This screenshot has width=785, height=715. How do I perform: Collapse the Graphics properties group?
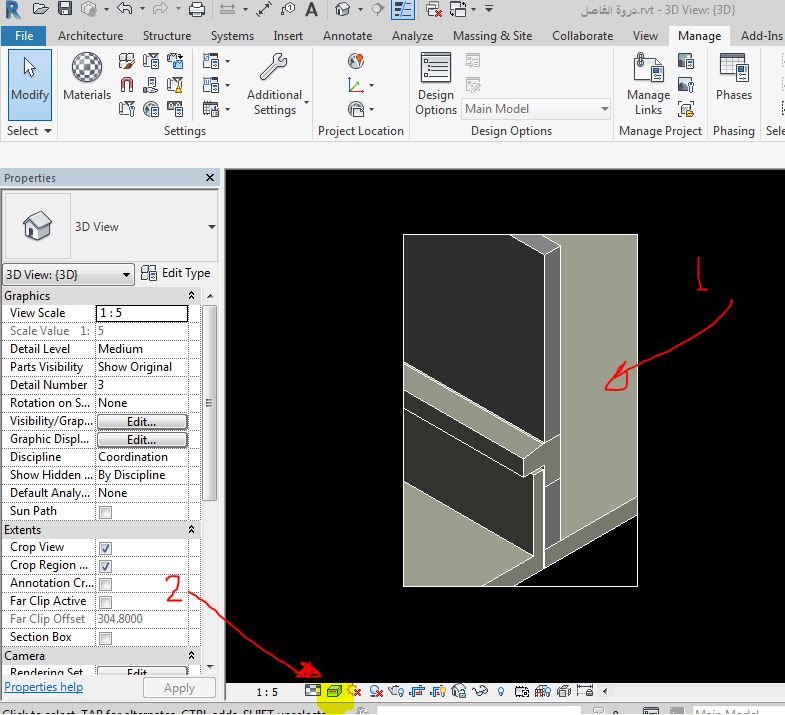point(191,295)
